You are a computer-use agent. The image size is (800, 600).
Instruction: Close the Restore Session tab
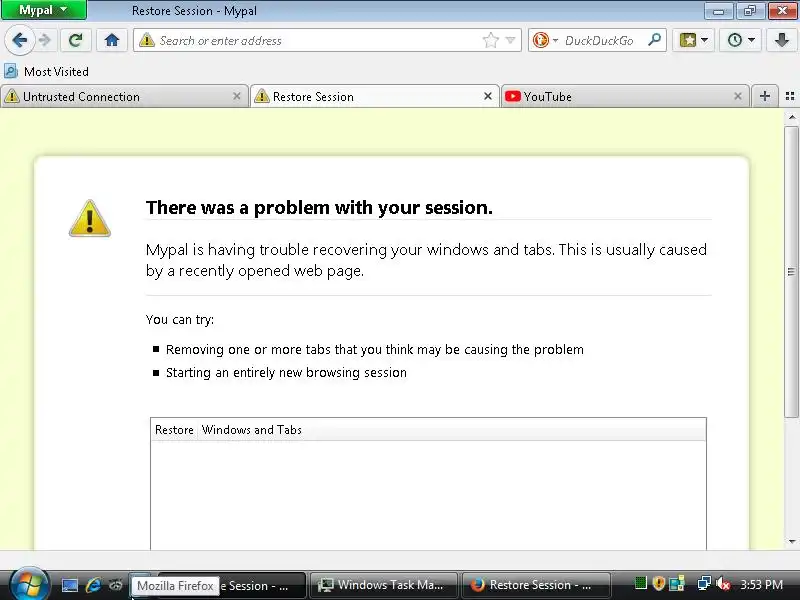tap(488, 96)
